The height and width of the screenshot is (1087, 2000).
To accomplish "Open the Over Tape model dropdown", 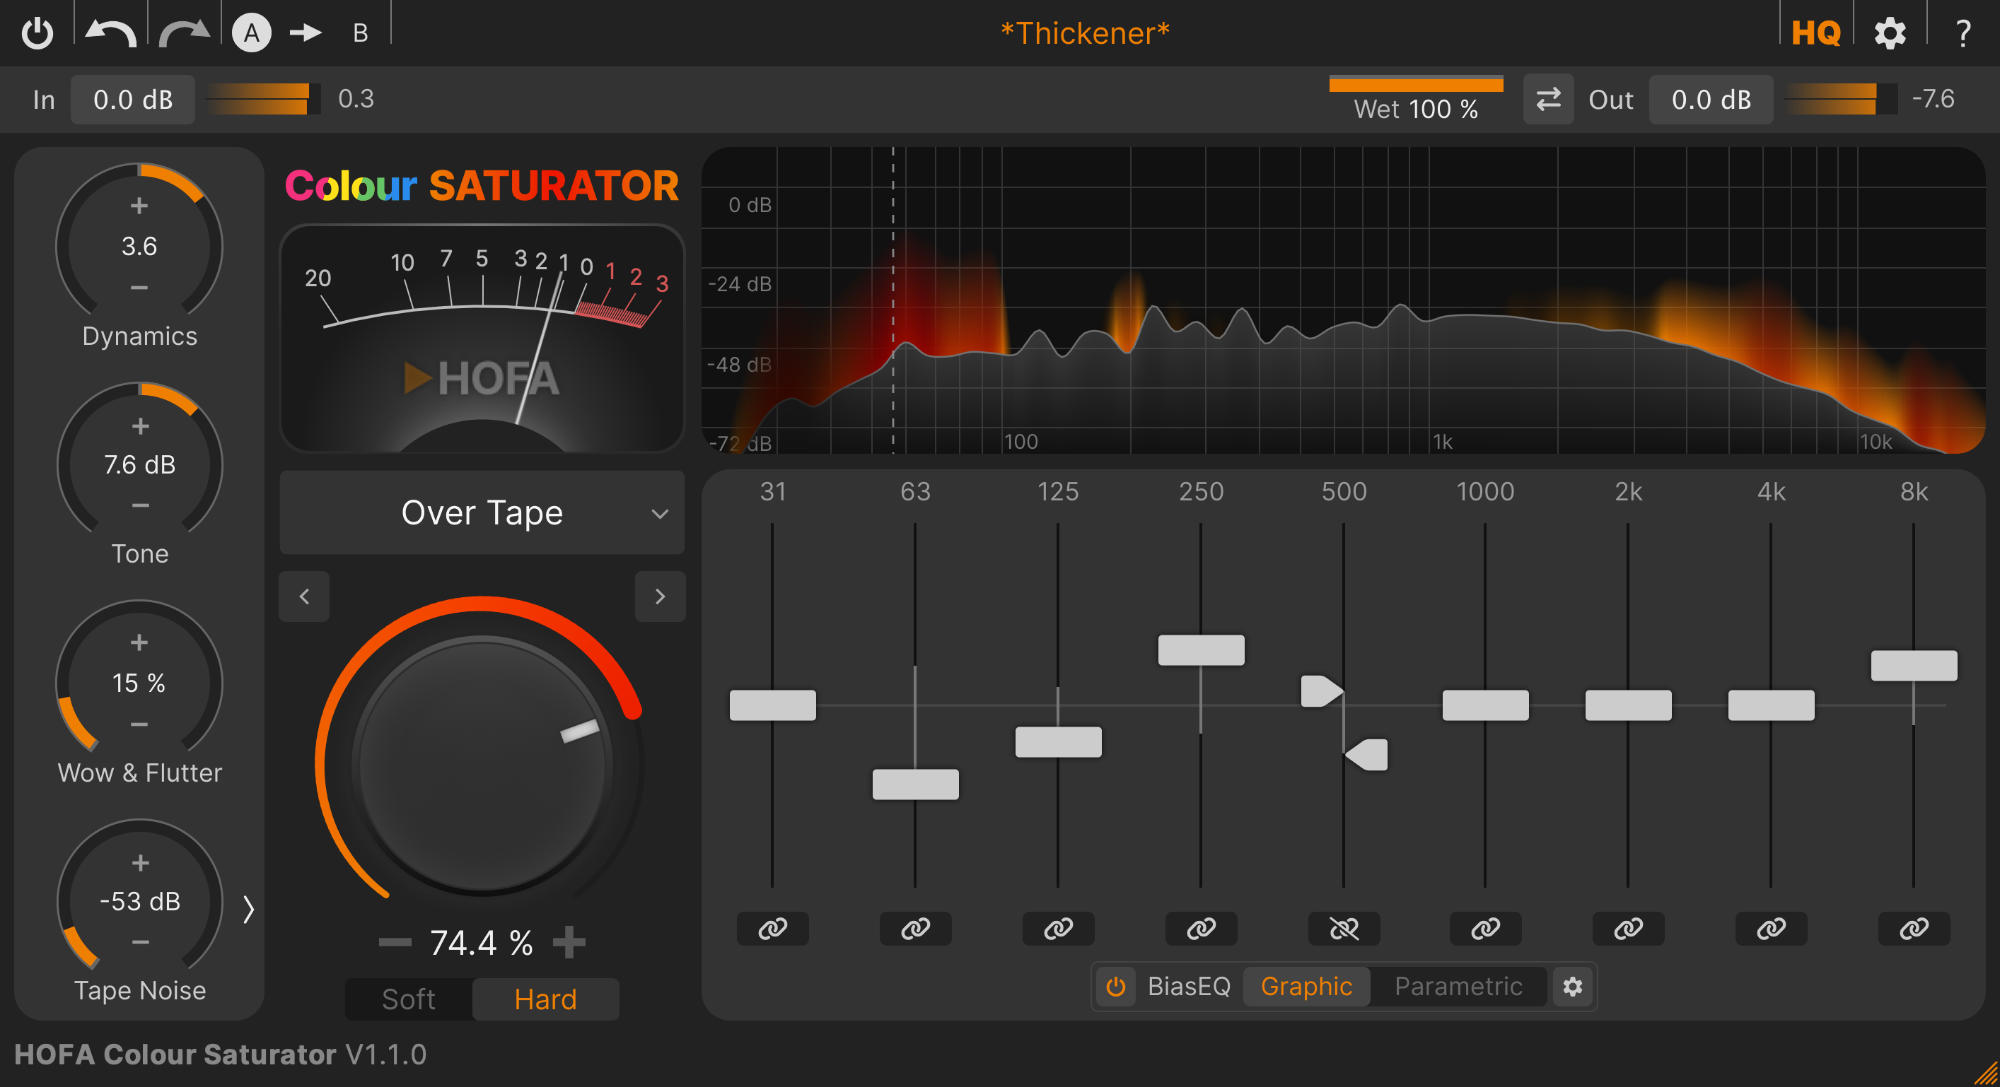I will (x=482, y=513).
